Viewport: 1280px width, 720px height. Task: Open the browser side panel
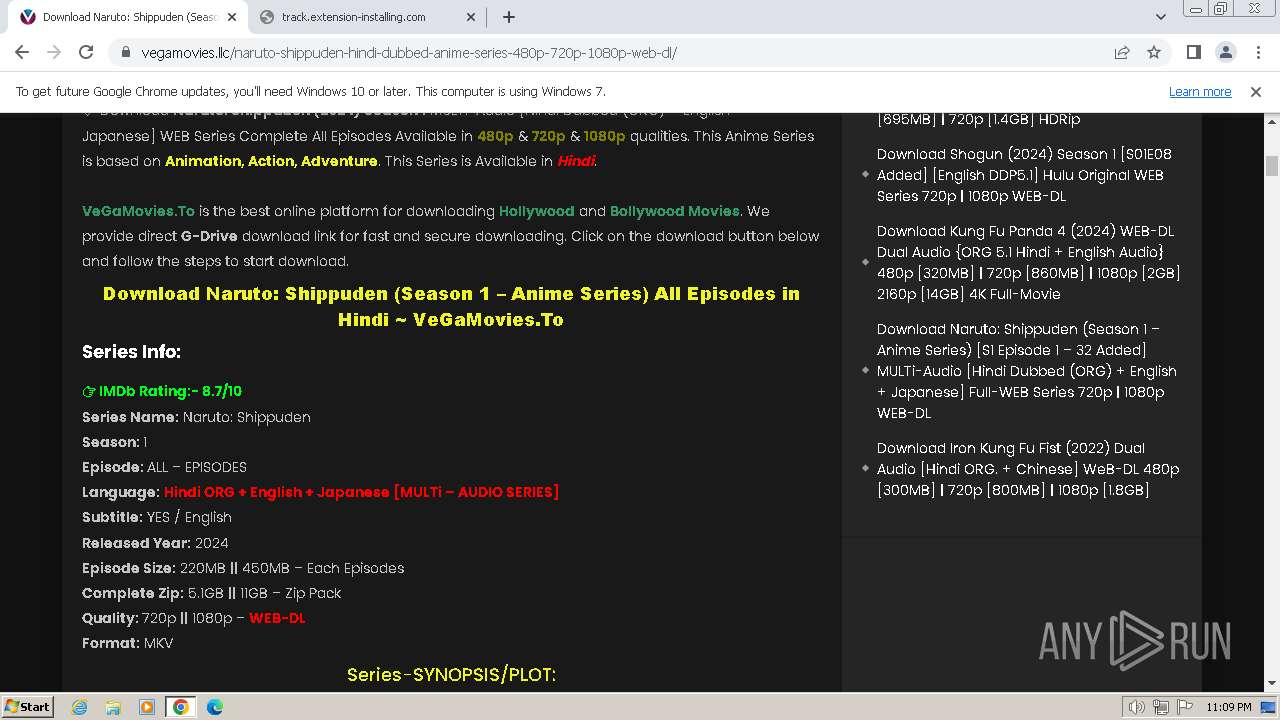point(1194,52)
